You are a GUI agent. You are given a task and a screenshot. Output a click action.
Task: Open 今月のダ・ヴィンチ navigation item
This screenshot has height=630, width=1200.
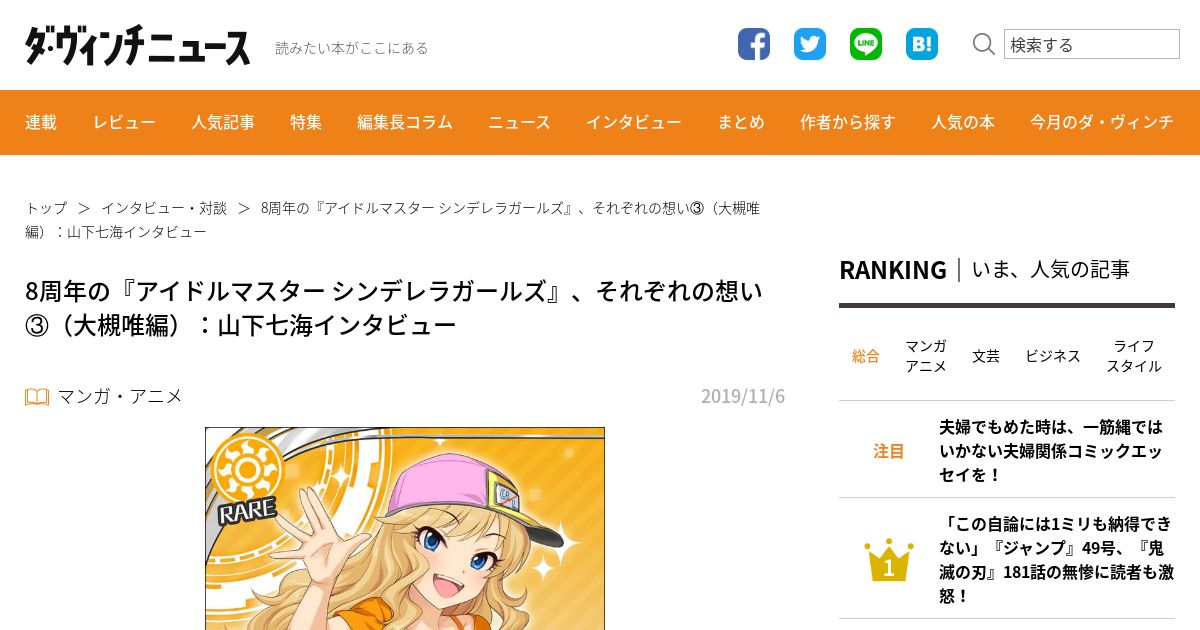[1102, 122]
